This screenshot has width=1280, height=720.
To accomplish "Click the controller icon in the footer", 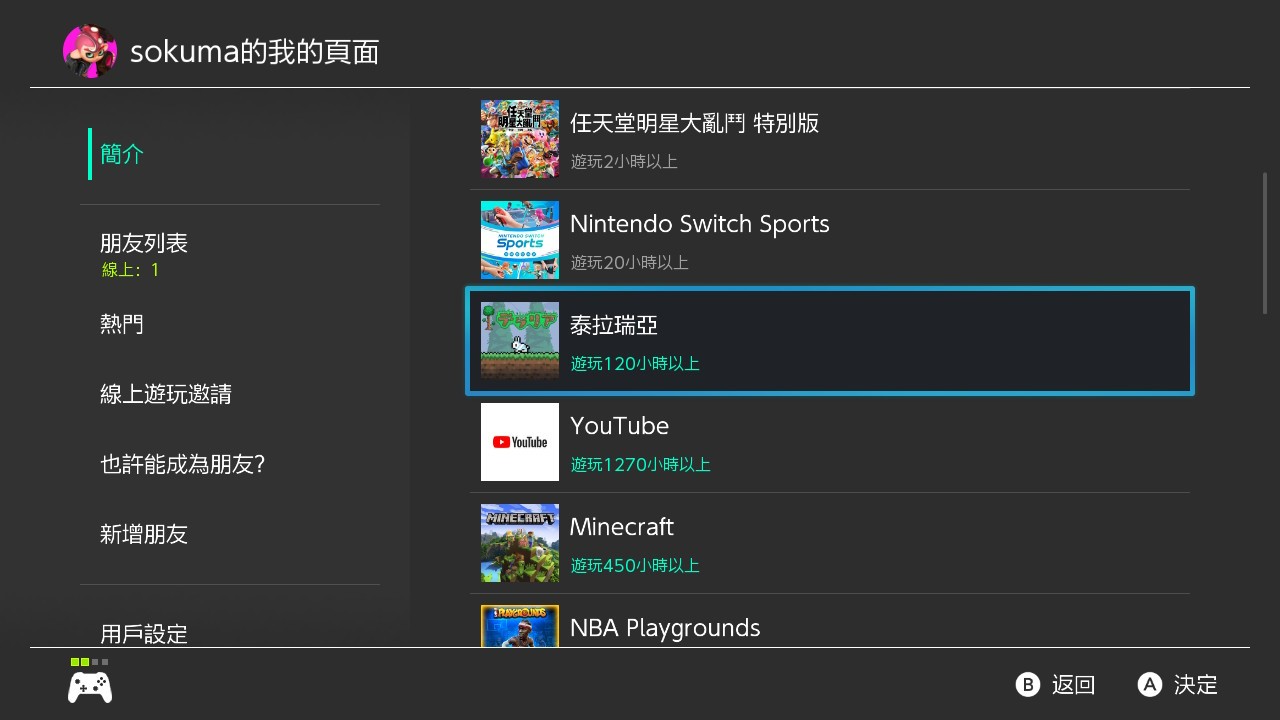I will 90,687.
